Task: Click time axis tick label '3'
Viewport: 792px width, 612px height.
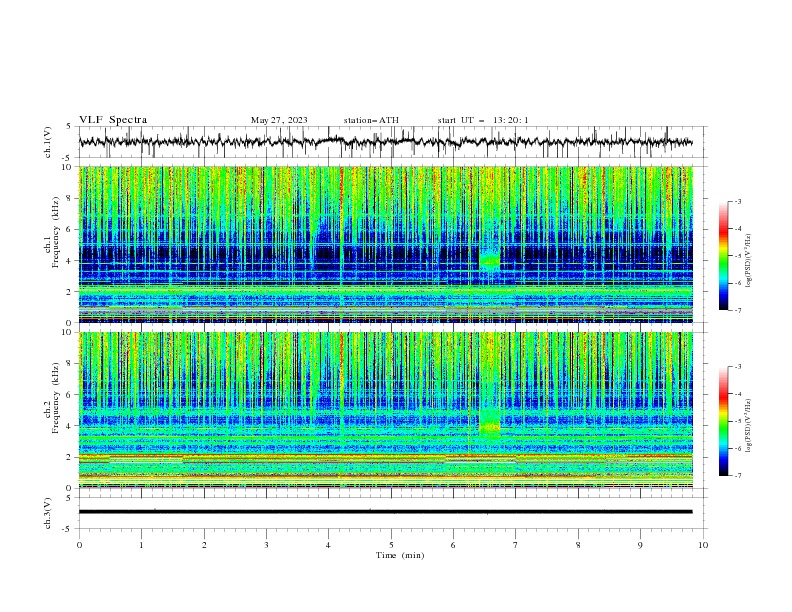Action: pos(266,545)
